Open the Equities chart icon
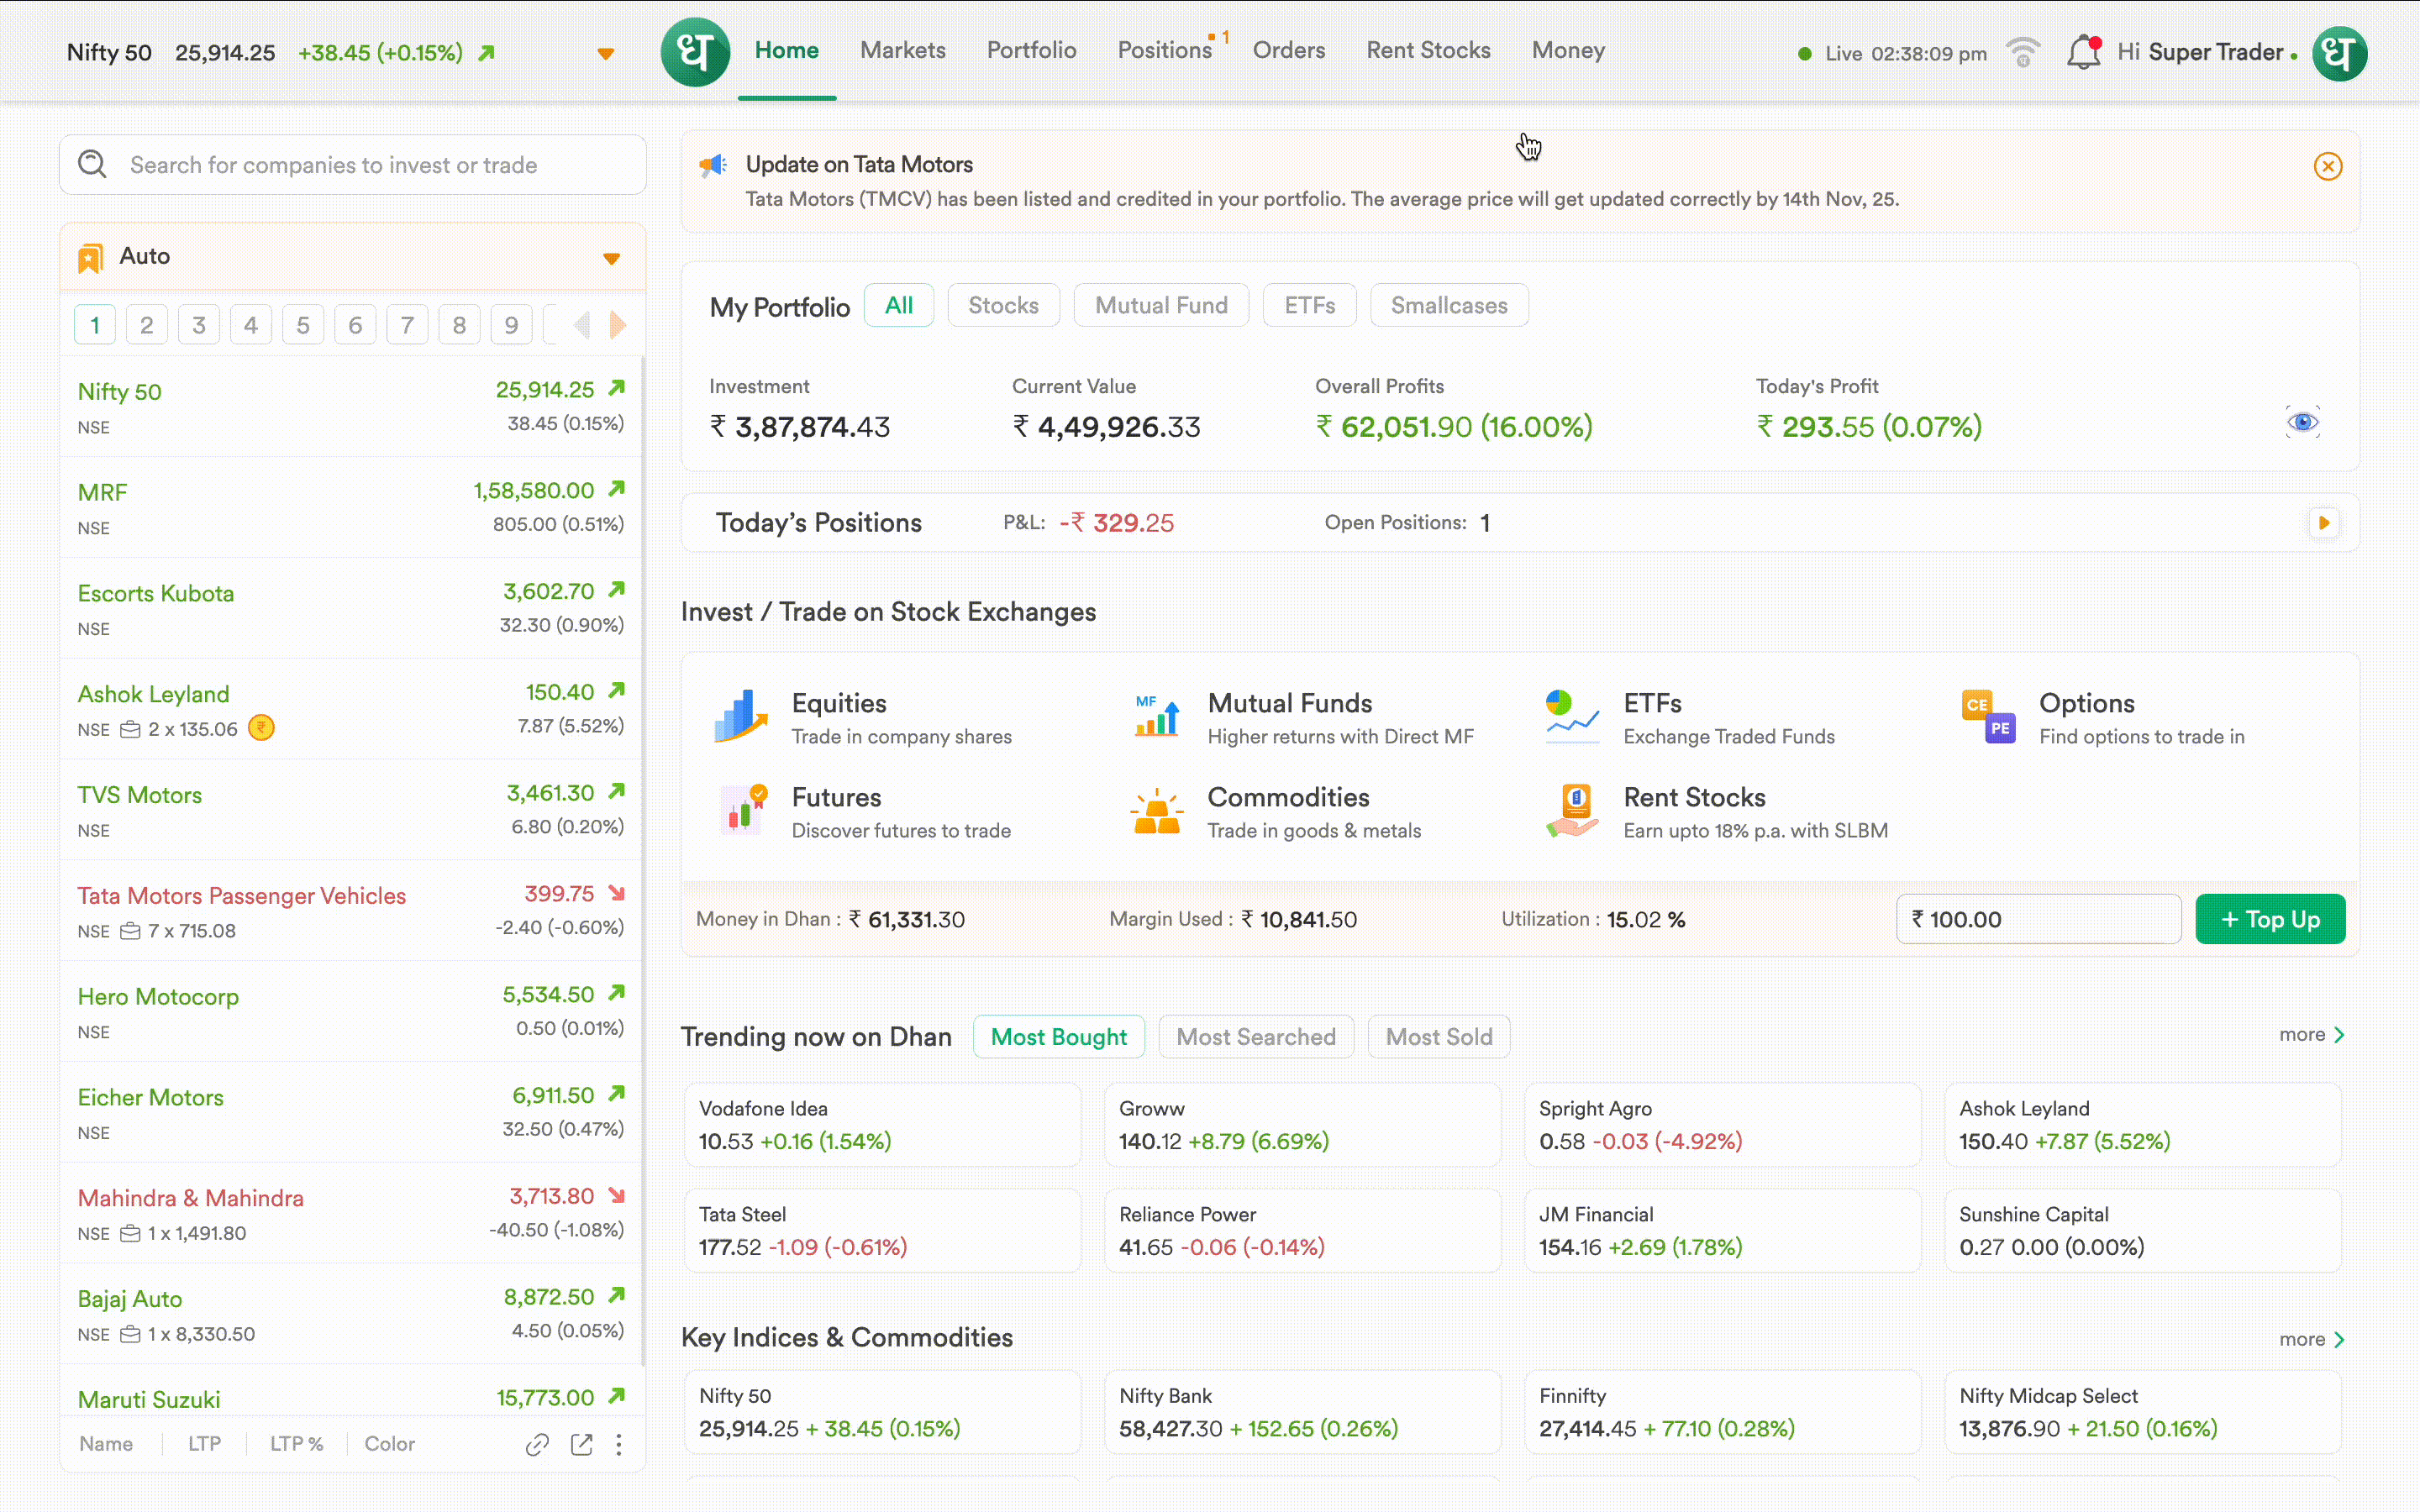Viewport: 2420px width, 1512px height. pyautogui.click(x=740, y=717)
